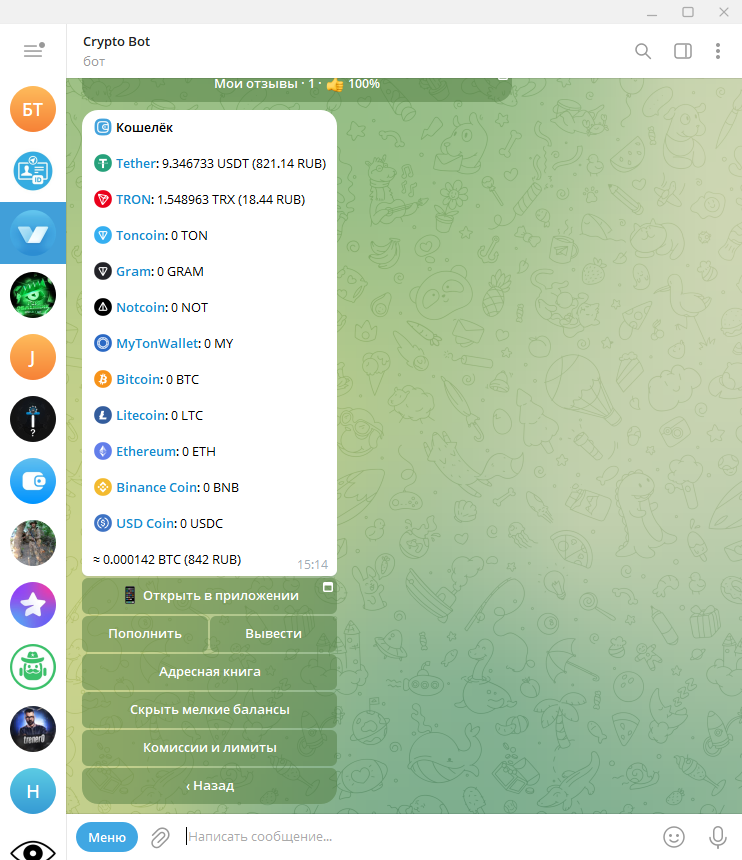Toggle Скрыть мелкие балансы
This screenshot has width=742, height=860.
[209, 709]
